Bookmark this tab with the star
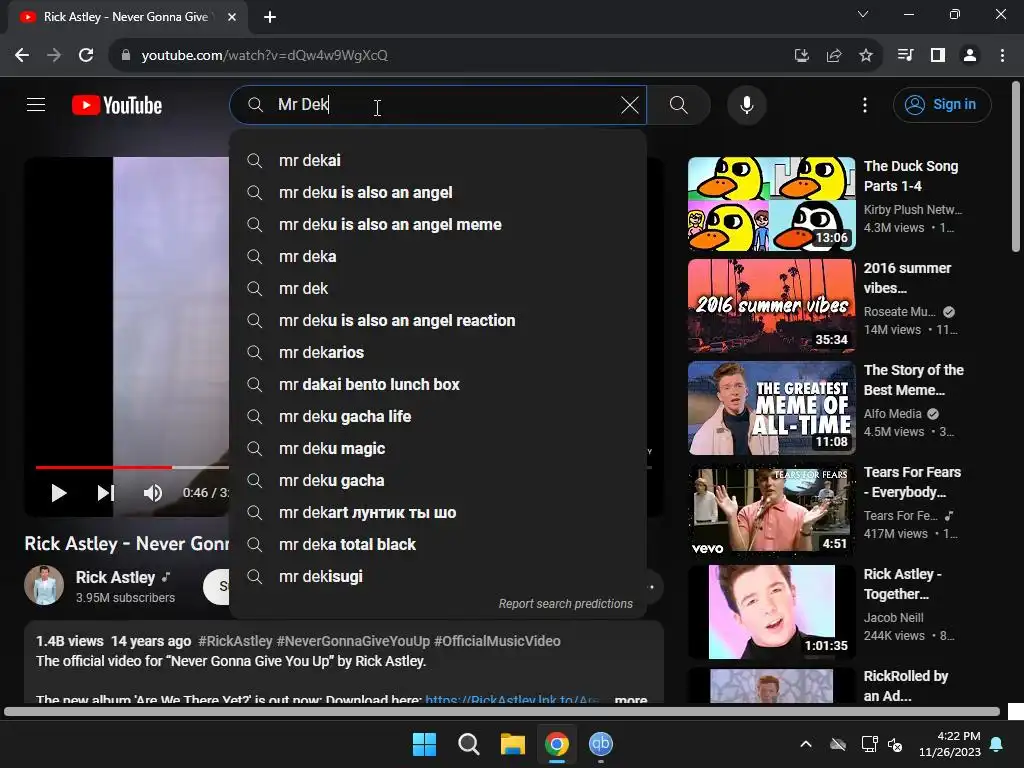 [x=866, y=56]
